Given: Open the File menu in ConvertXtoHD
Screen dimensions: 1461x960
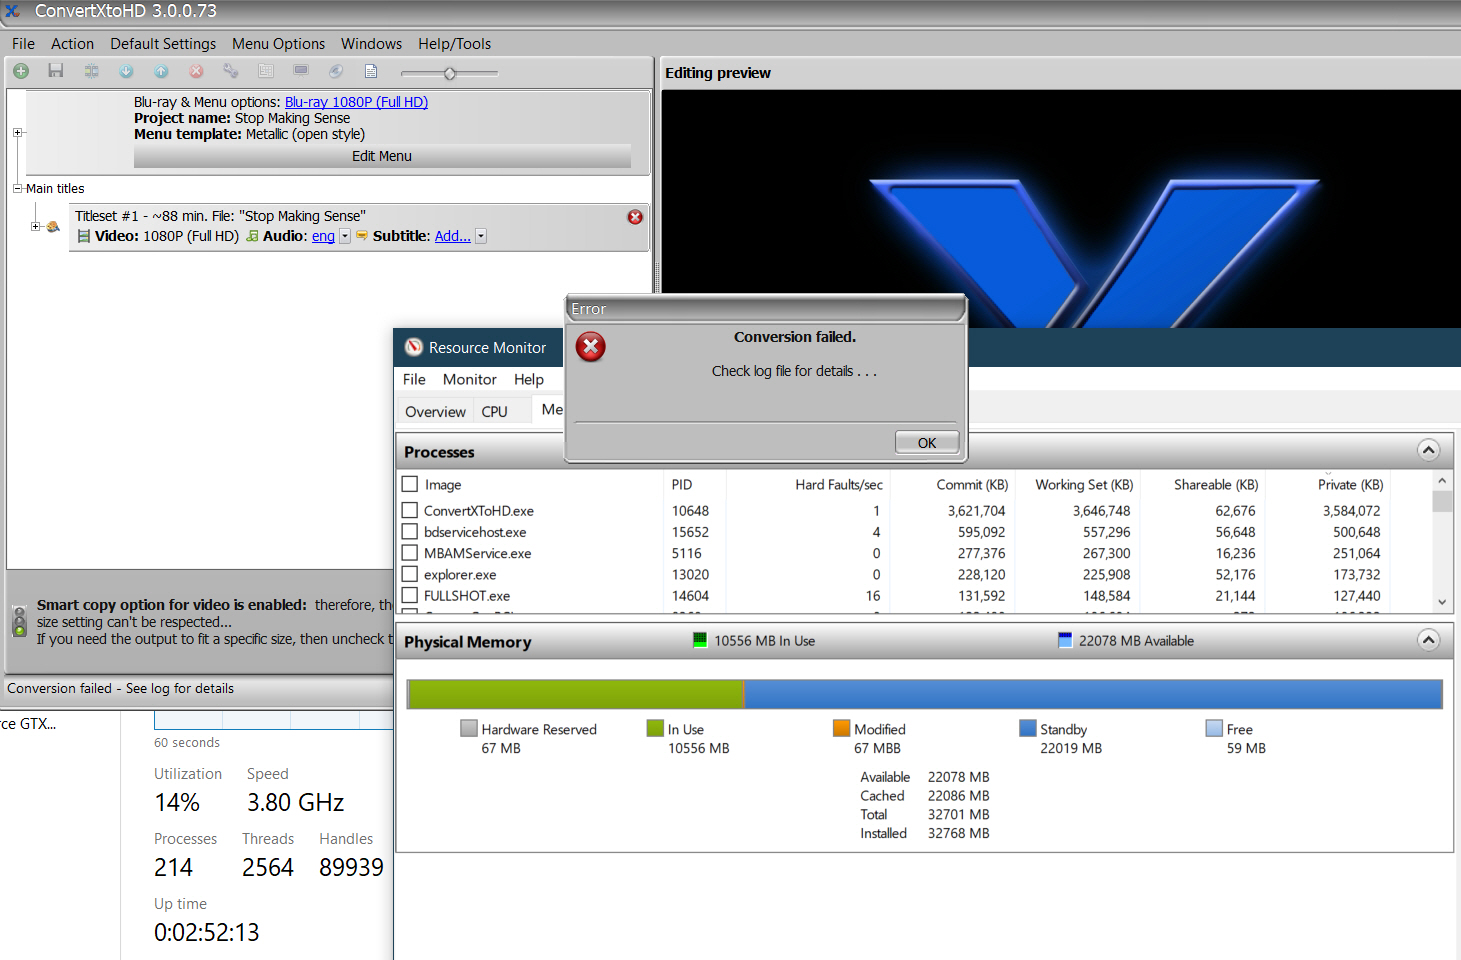Looking at the screenshot, I should (23, 44).
